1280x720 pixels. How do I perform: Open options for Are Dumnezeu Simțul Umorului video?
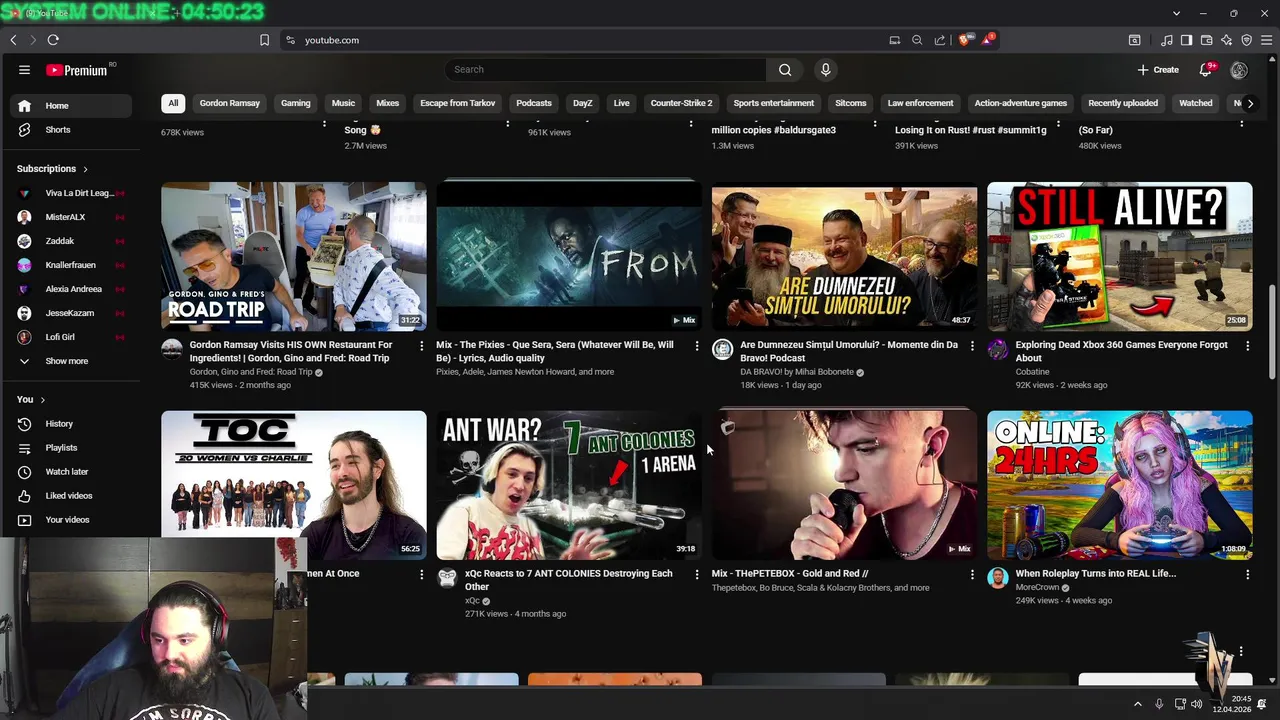click(972, 346)
